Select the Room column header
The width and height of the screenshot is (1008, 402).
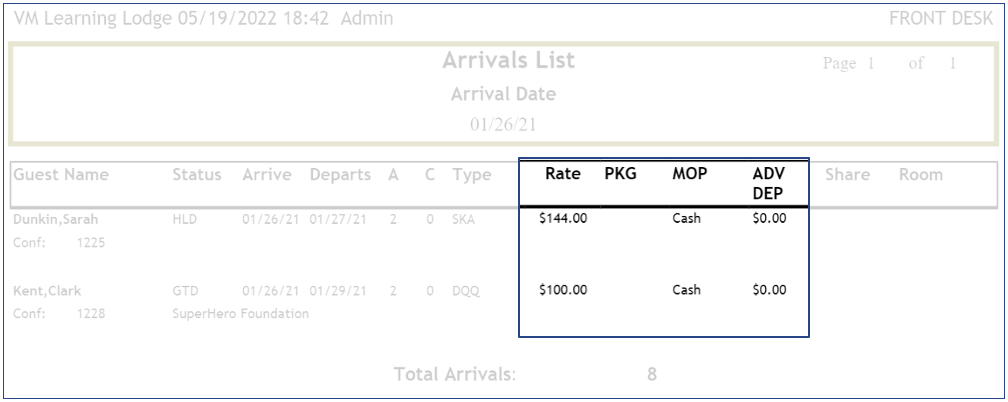[920, 175]
